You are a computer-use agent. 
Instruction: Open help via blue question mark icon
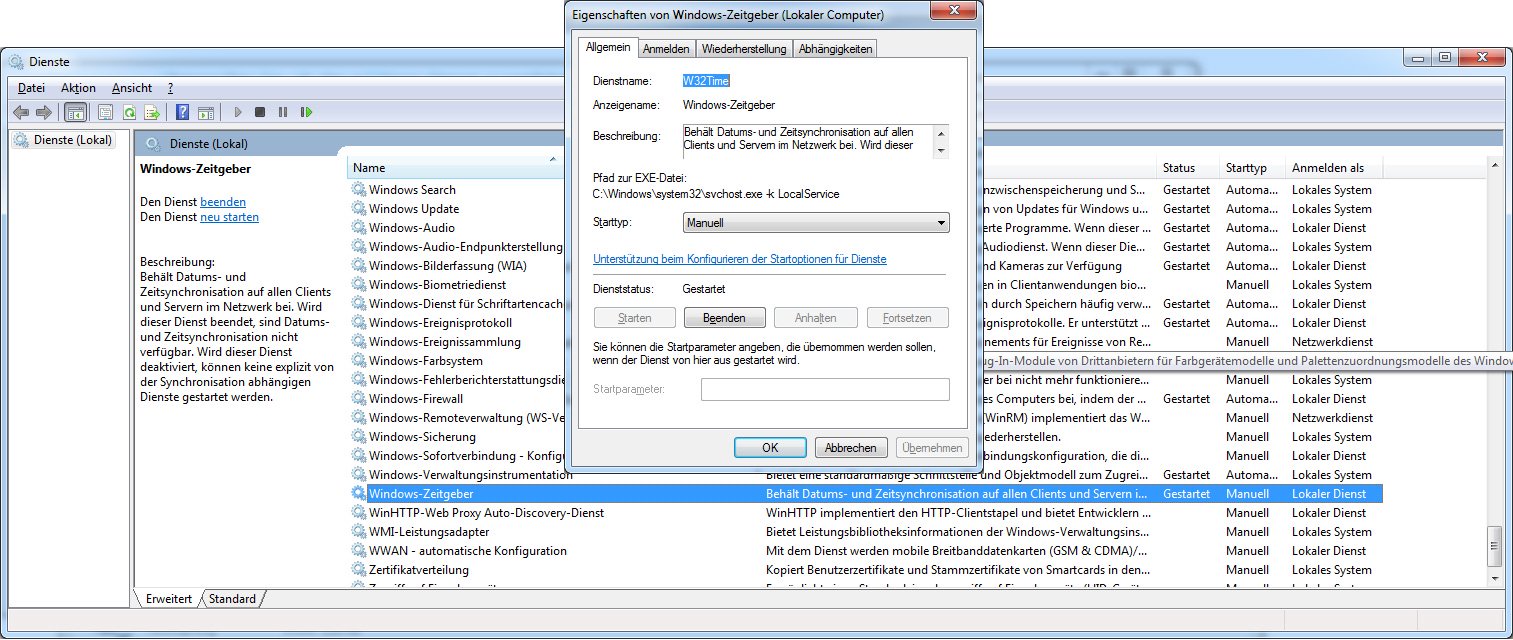[x=183, y=113]
